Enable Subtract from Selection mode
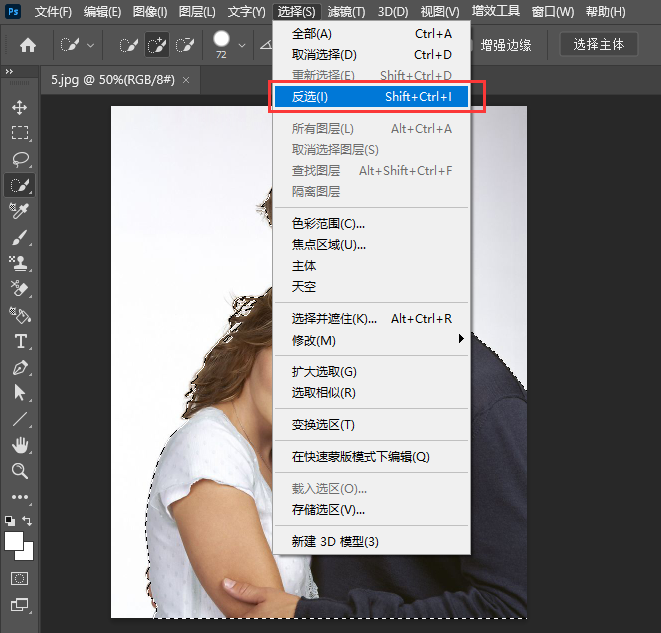 185,45
